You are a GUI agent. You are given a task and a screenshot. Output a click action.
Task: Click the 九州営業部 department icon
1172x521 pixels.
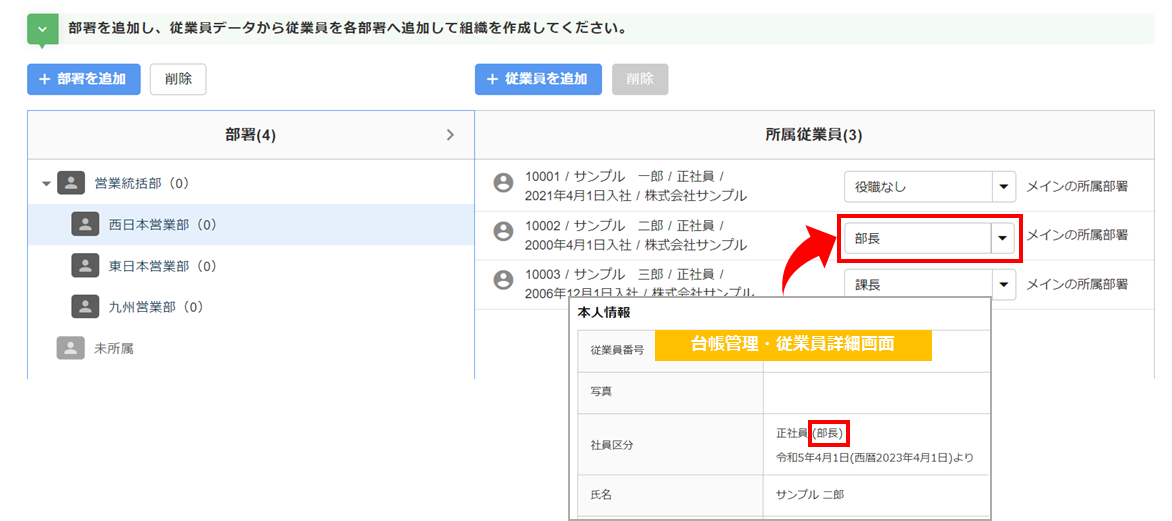(85, 307)
